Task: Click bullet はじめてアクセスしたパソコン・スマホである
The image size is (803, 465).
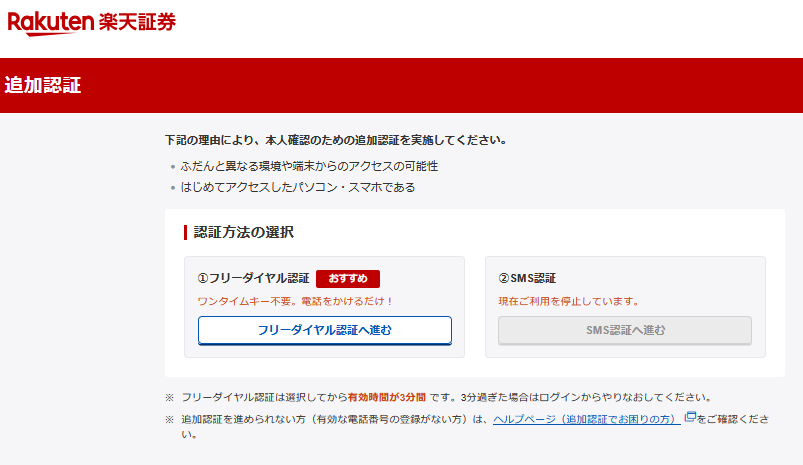Action: point(298,187)
